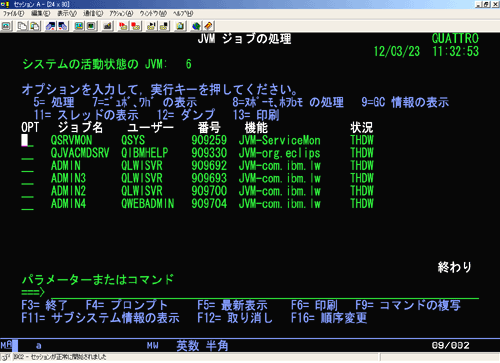500x363 pixels.
Task: Click the Print Screen toolbar icon
Action: (7, 26)
